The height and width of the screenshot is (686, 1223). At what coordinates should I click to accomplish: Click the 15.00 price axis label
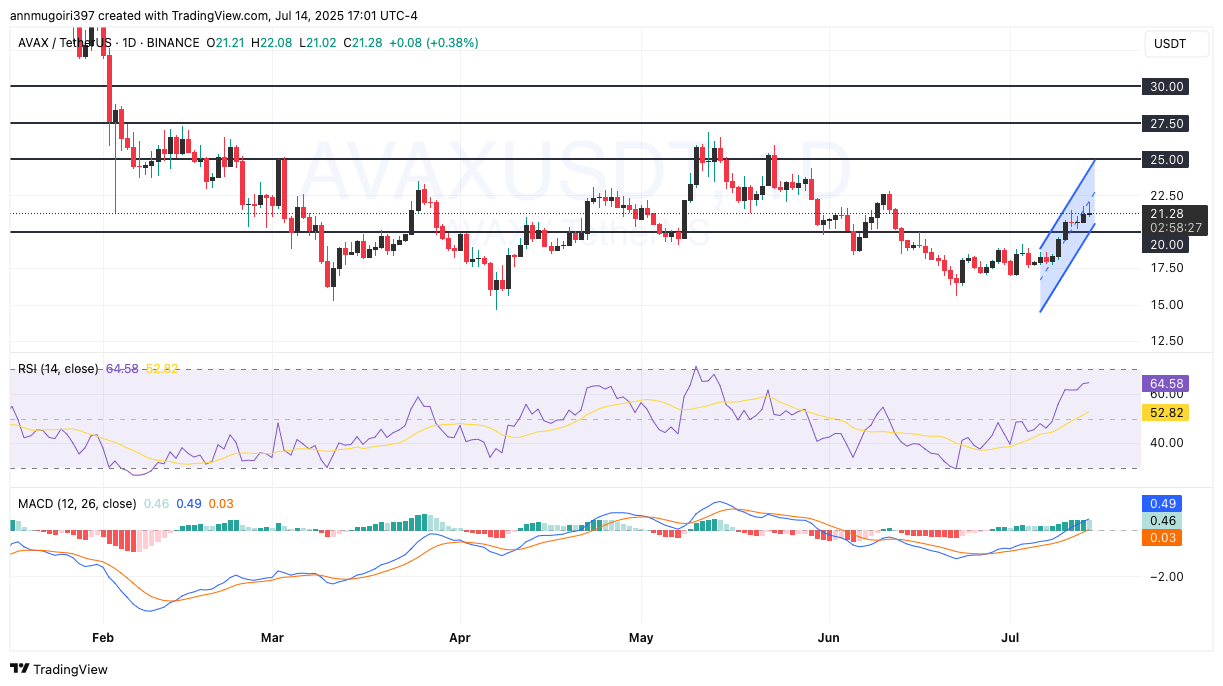[1167, 305]
